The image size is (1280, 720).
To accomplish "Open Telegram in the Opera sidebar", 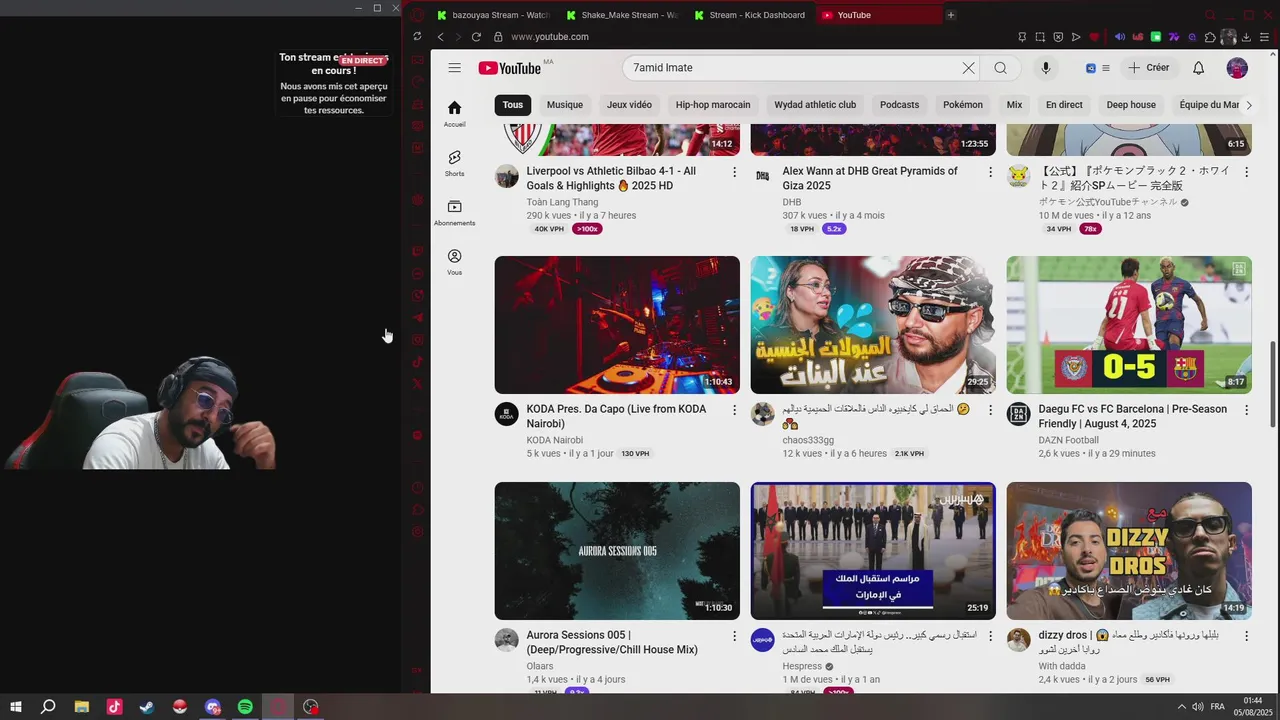I will click(x=417, y=318).
